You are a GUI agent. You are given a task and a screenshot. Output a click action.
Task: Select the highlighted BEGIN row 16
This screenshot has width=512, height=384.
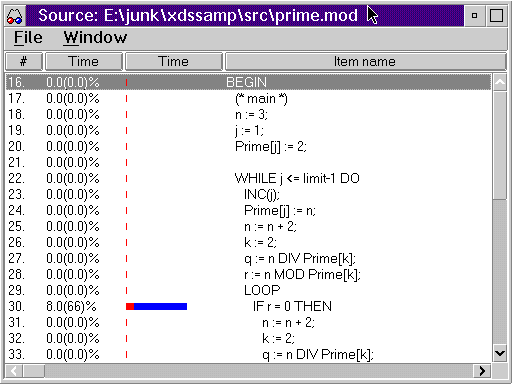point(248,82)
